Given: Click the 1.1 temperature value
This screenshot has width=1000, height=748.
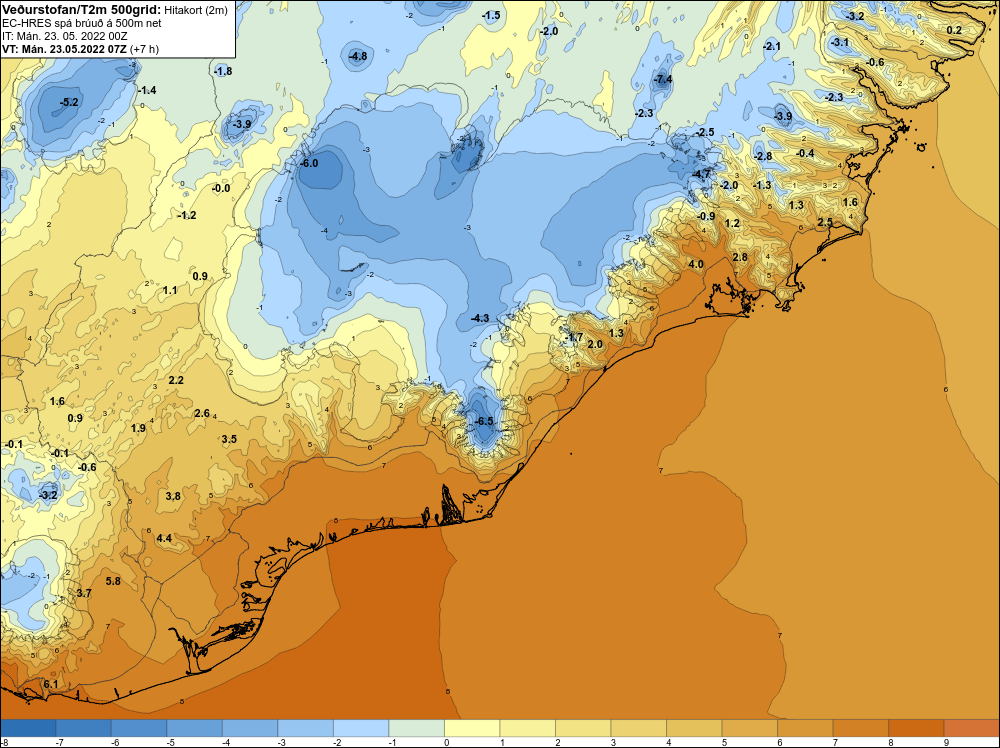Looking at the screenshot, I should click(x=170, y=291).
